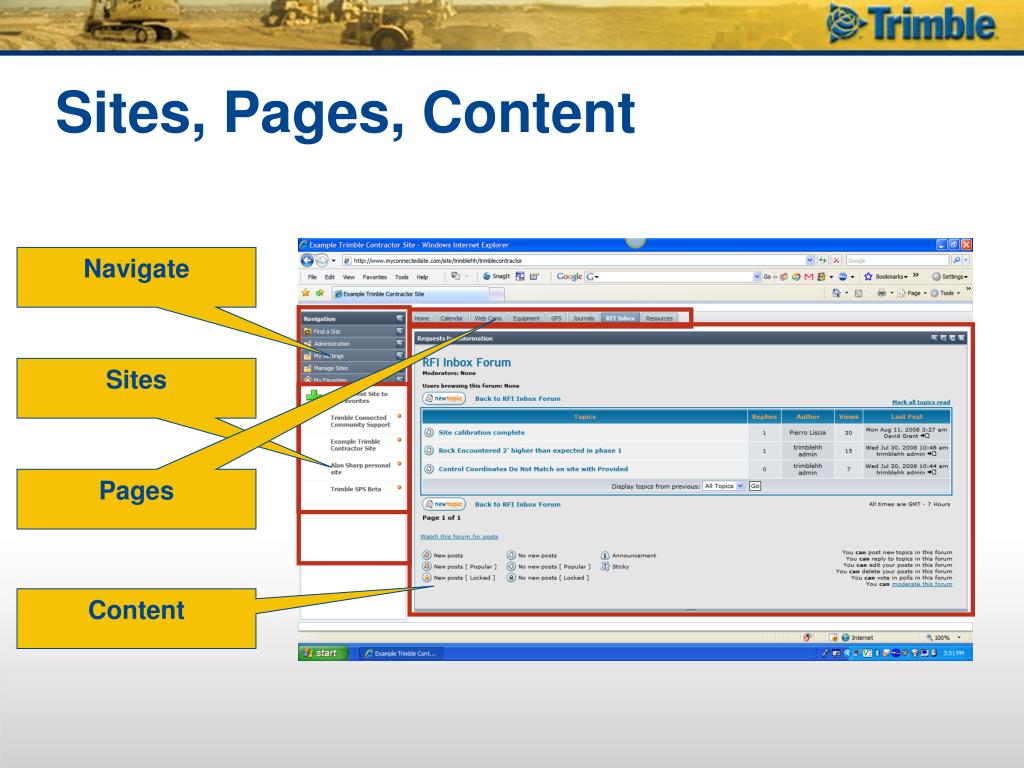Open the Google toolbar Settings dropdown
The image size is (1024, 768).
950,276
